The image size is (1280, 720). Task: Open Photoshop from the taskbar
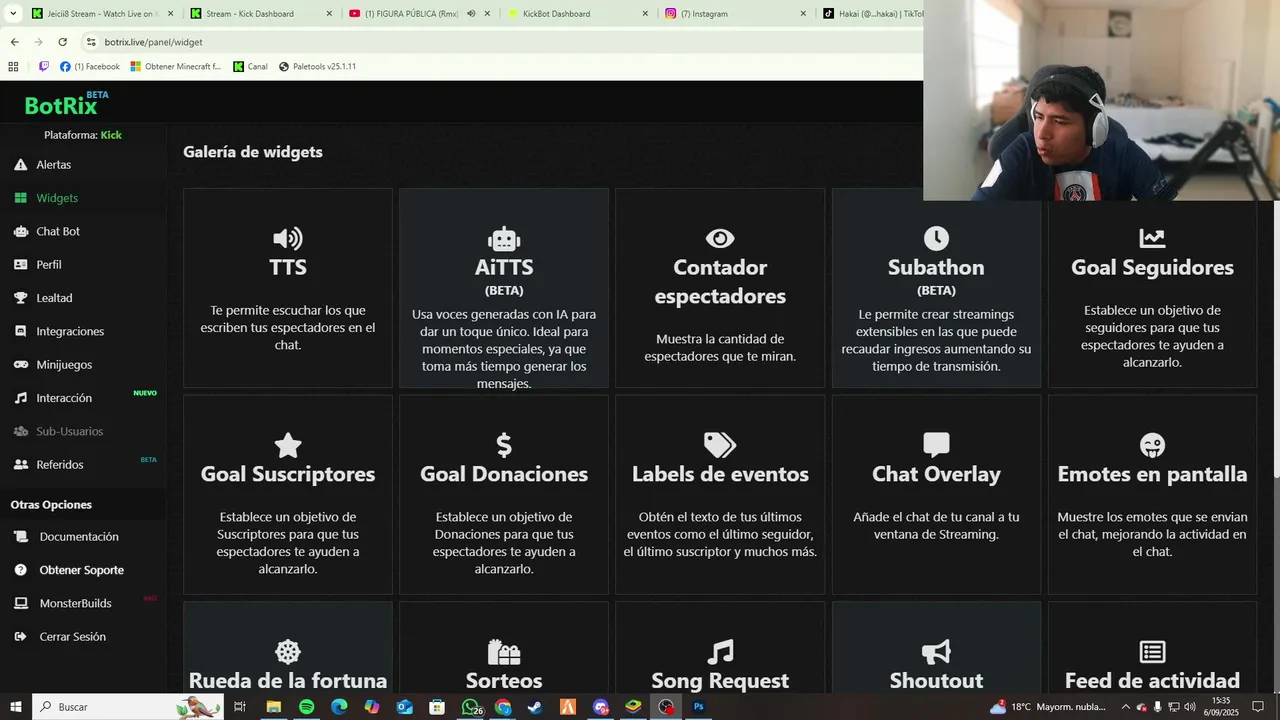(x=699, y=707)
